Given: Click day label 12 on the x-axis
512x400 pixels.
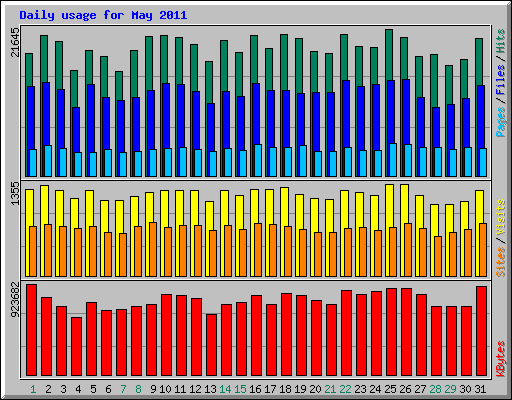Looking at the screenshot, I should 195,389.
